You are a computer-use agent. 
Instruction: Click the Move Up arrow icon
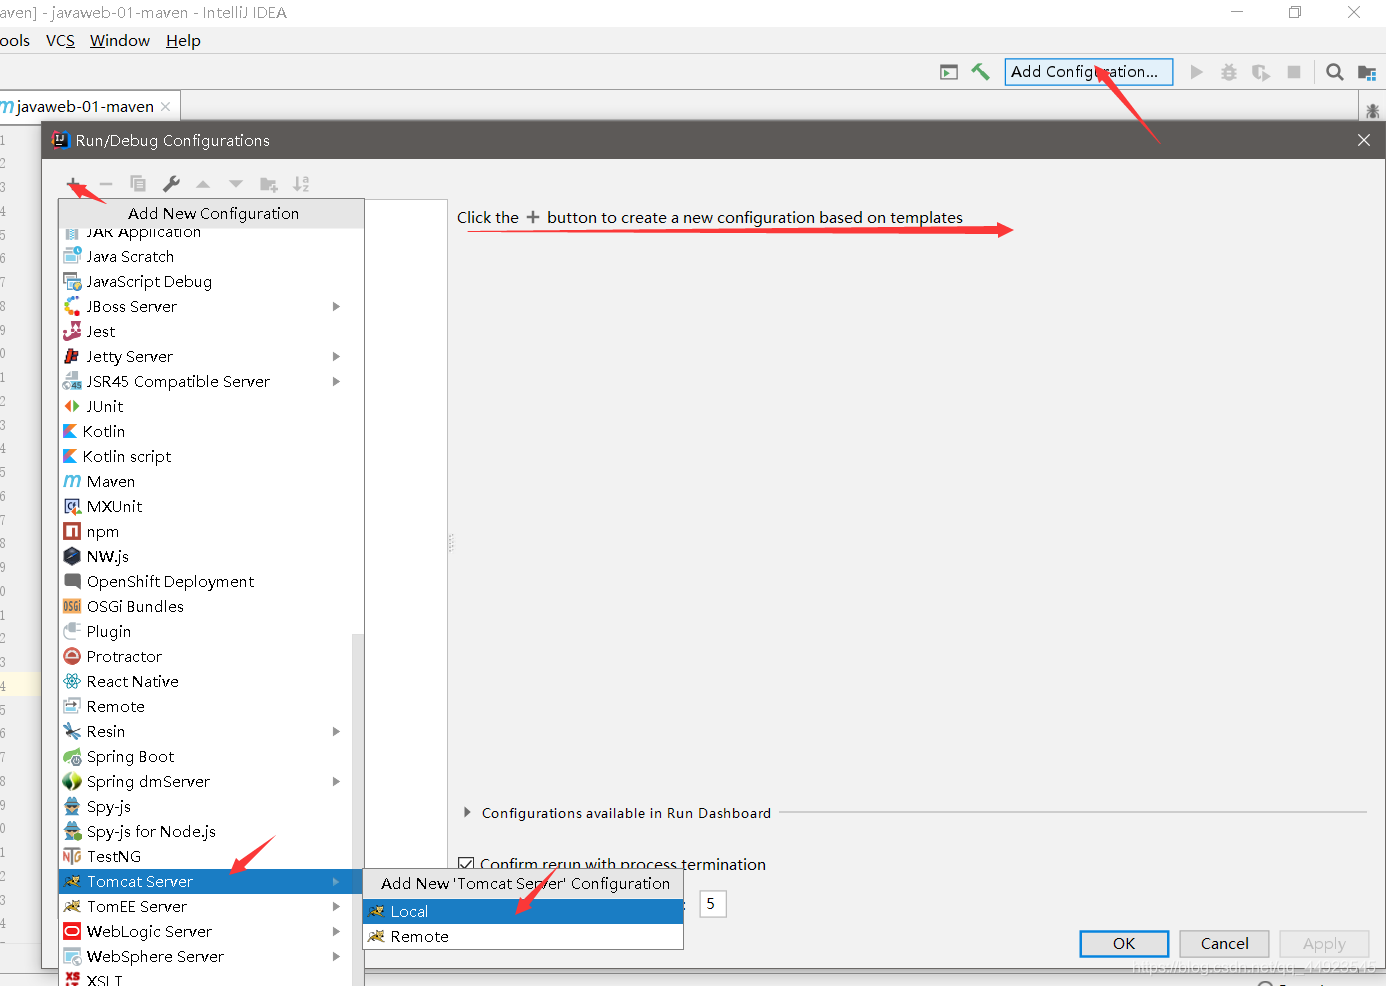(x=203, y=184)
